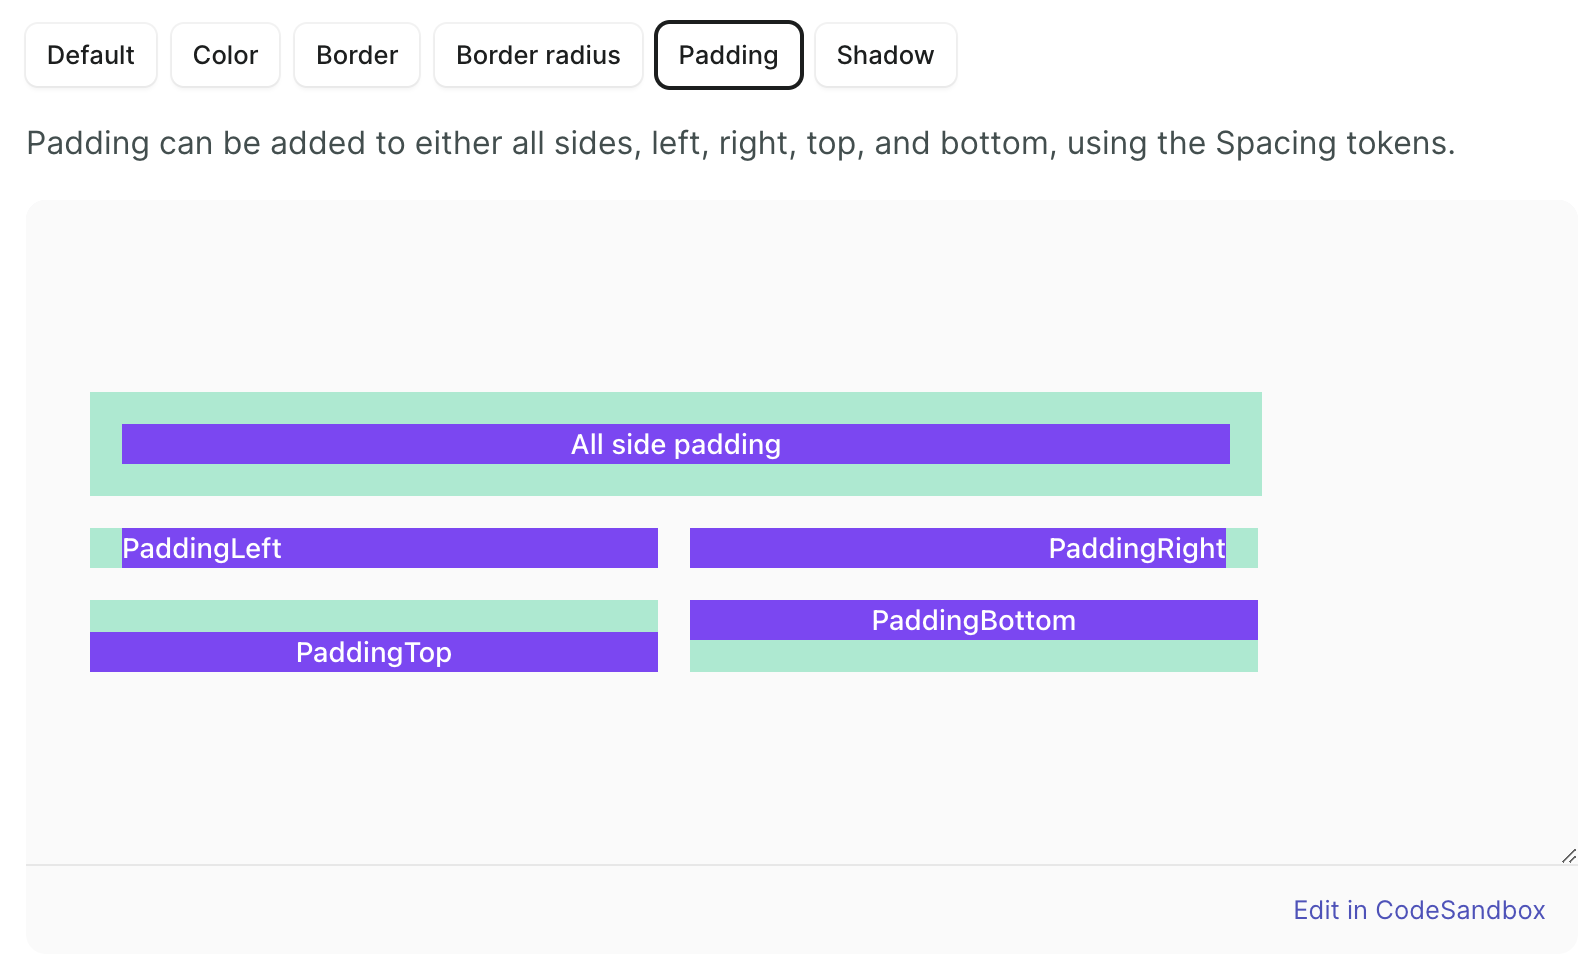The height and width of the screenshot is (970, 1594).
Task: Click green padding strip above PaddingTop
Action: tap(374, 615)
